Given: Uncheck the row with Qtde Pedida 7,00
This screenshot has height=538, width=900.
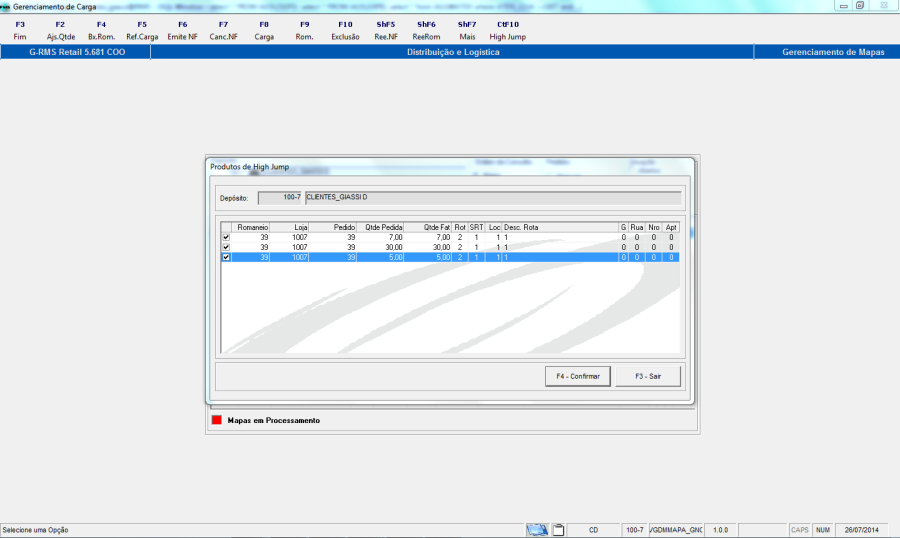Looking at the screenshot, I should [226, 237].
